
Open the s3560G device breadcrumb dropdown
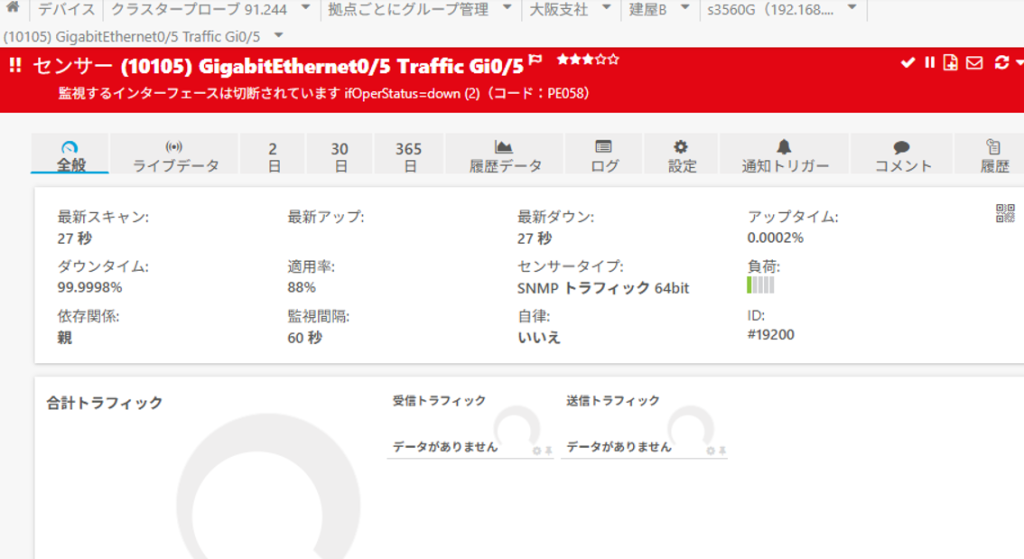(x=851, y=10)
